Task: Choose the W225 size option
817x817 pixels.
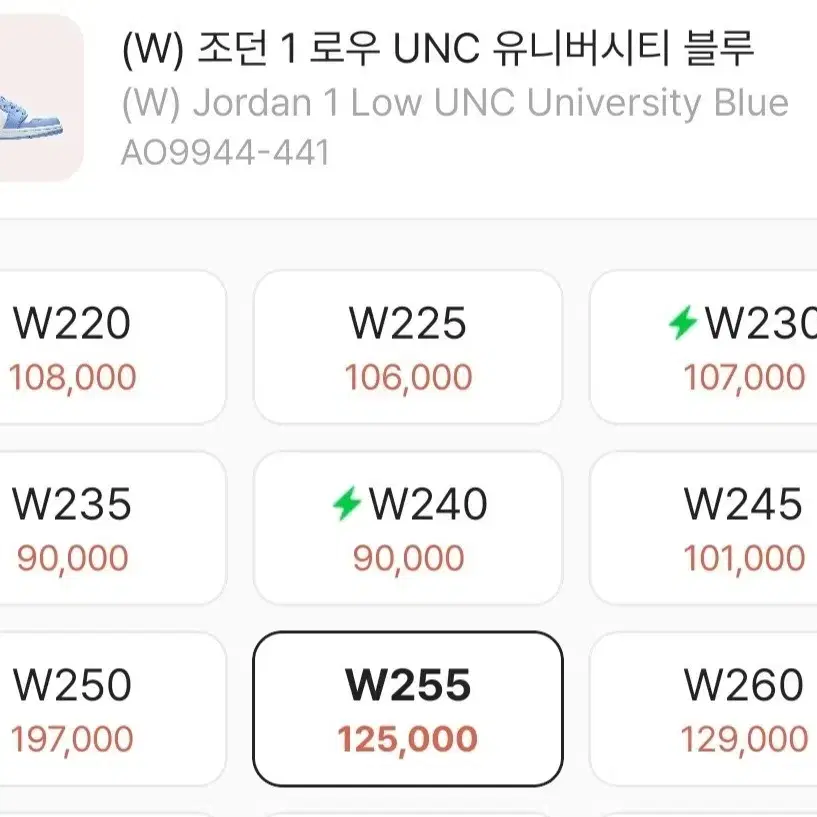Action: click(408, 323)
